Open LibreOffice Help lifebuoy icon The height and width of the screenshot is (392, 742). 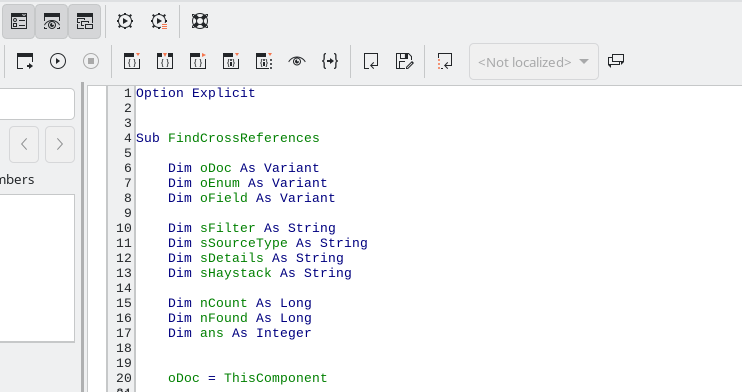(x=200, y=21)
